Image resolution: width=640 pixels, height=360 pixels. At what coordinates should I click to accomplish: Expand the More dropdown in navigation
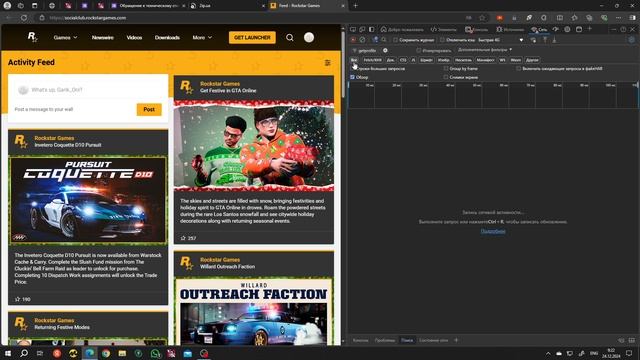pos(202,38)
